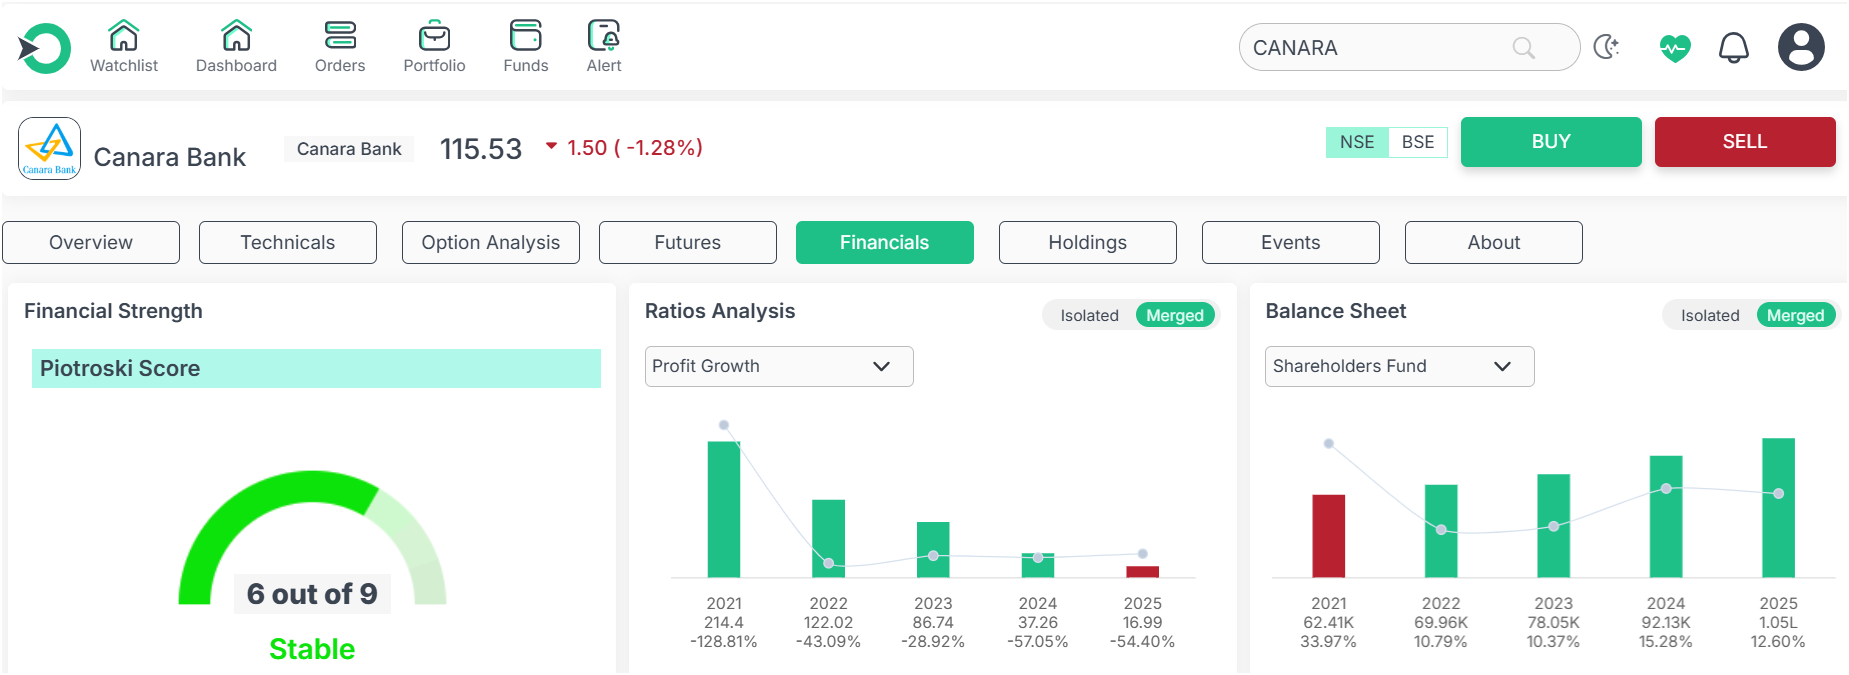Screen dimensions: 1849x675
Task: Click the 2025 Shareholders Fund bar
Action: pos(1778,508)
